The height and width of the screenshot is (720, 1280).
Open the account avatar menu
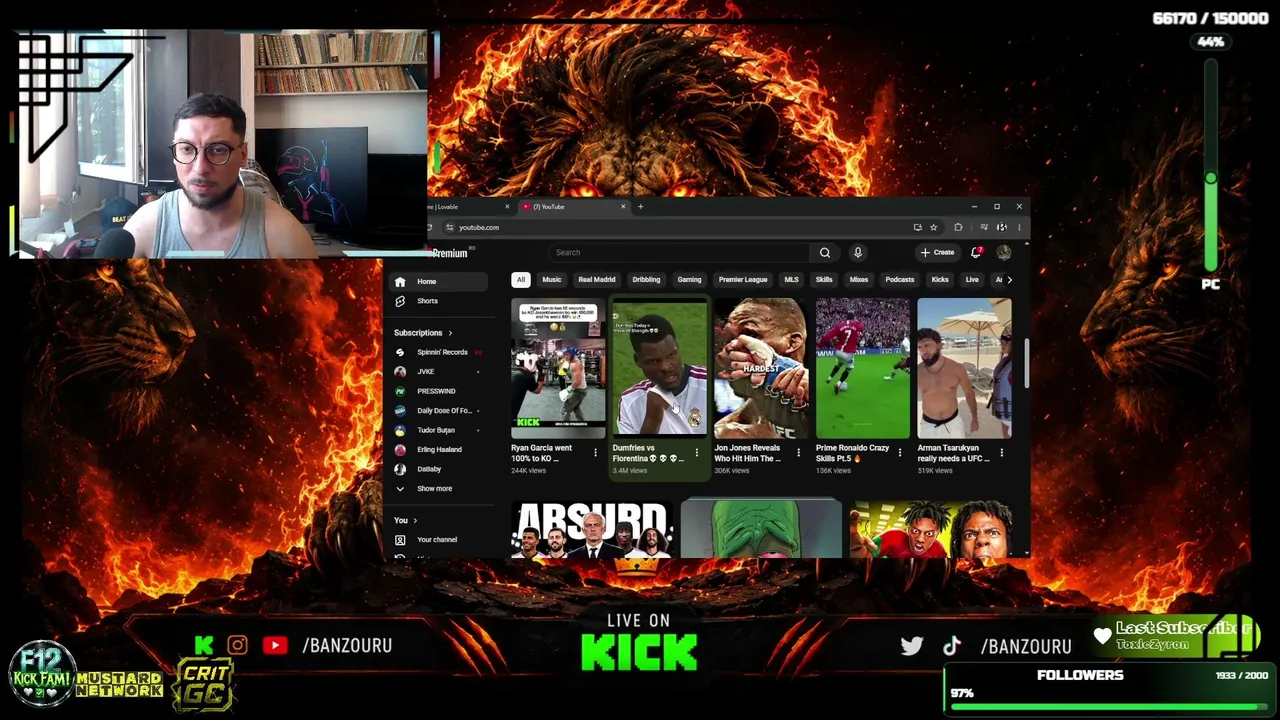click(1004, 252)
